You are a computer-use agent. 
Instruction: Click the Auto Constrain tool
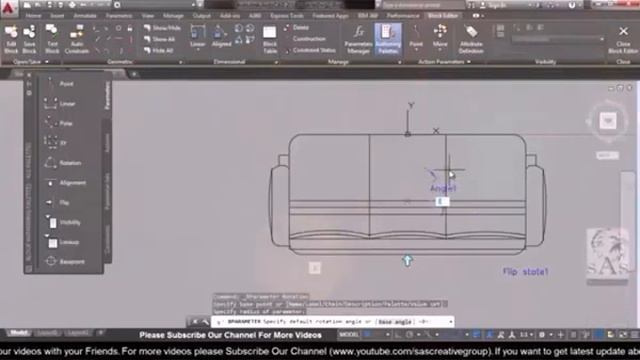(x=77, y=39)
